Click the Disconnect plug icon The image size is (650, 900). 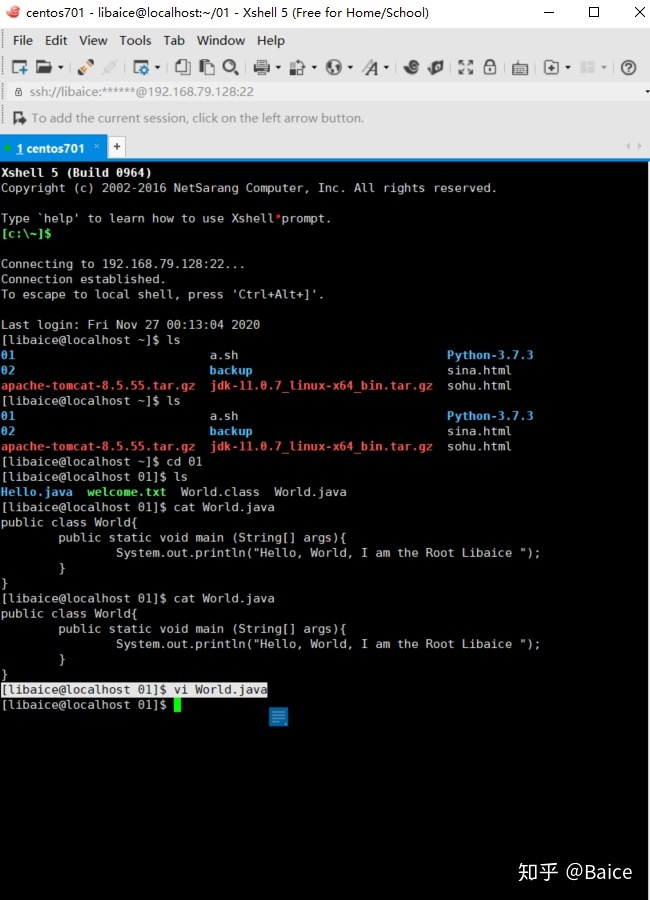(86, 67)
